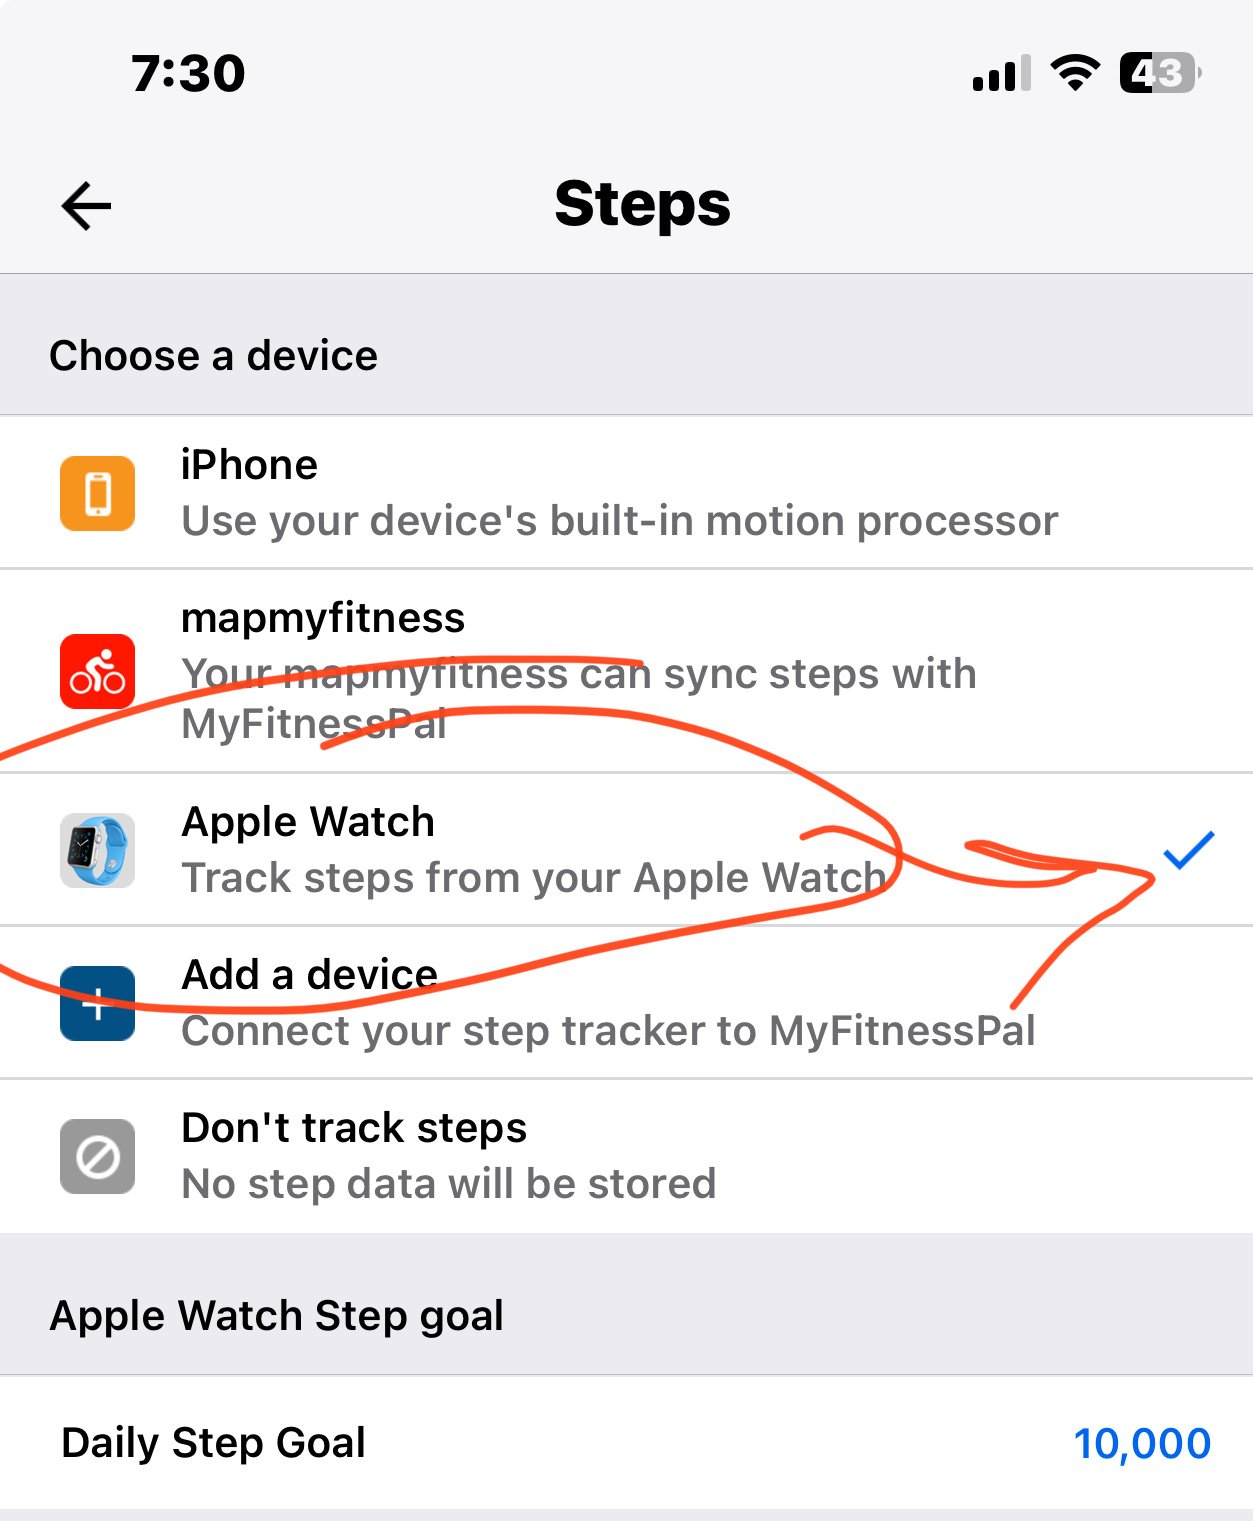The image size is (1253, 1521).
Task: Tap the battery indicator in status bar
Action: [1160, 73]
